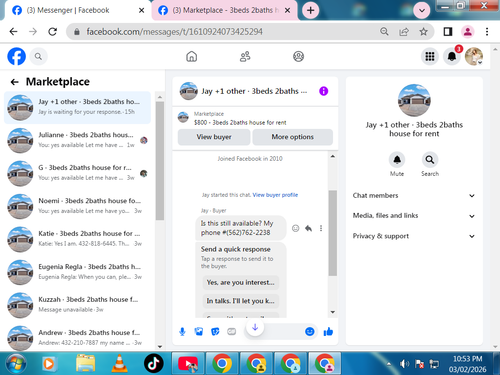Click the chat messages scrollbar thumb
500x375 pixels.
pos(333,233)
